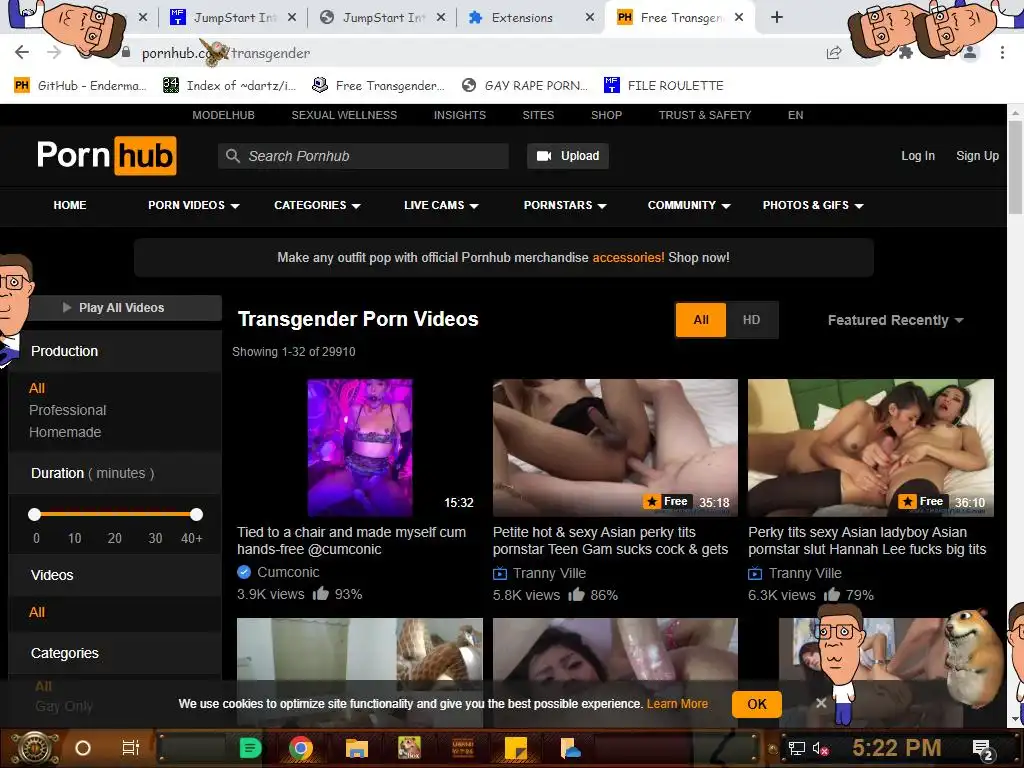Click the Sign Up link
Screen dimensions: 1024x768
(977, 156)
